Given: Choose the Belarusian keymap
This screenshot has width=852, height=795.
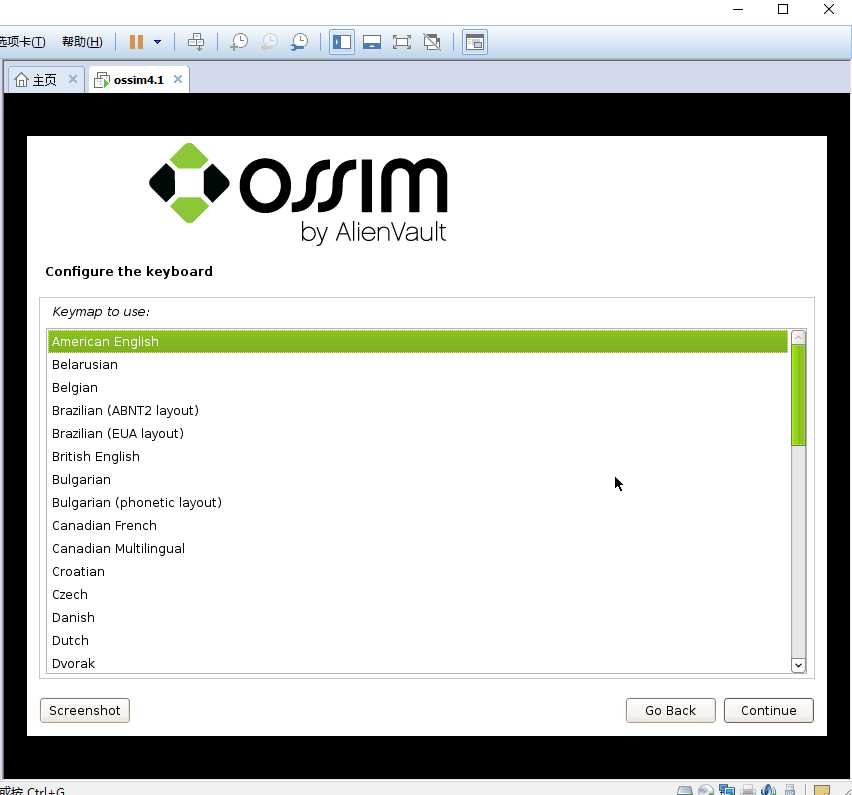Looking at the screenshot, I should tap(417, 365).
